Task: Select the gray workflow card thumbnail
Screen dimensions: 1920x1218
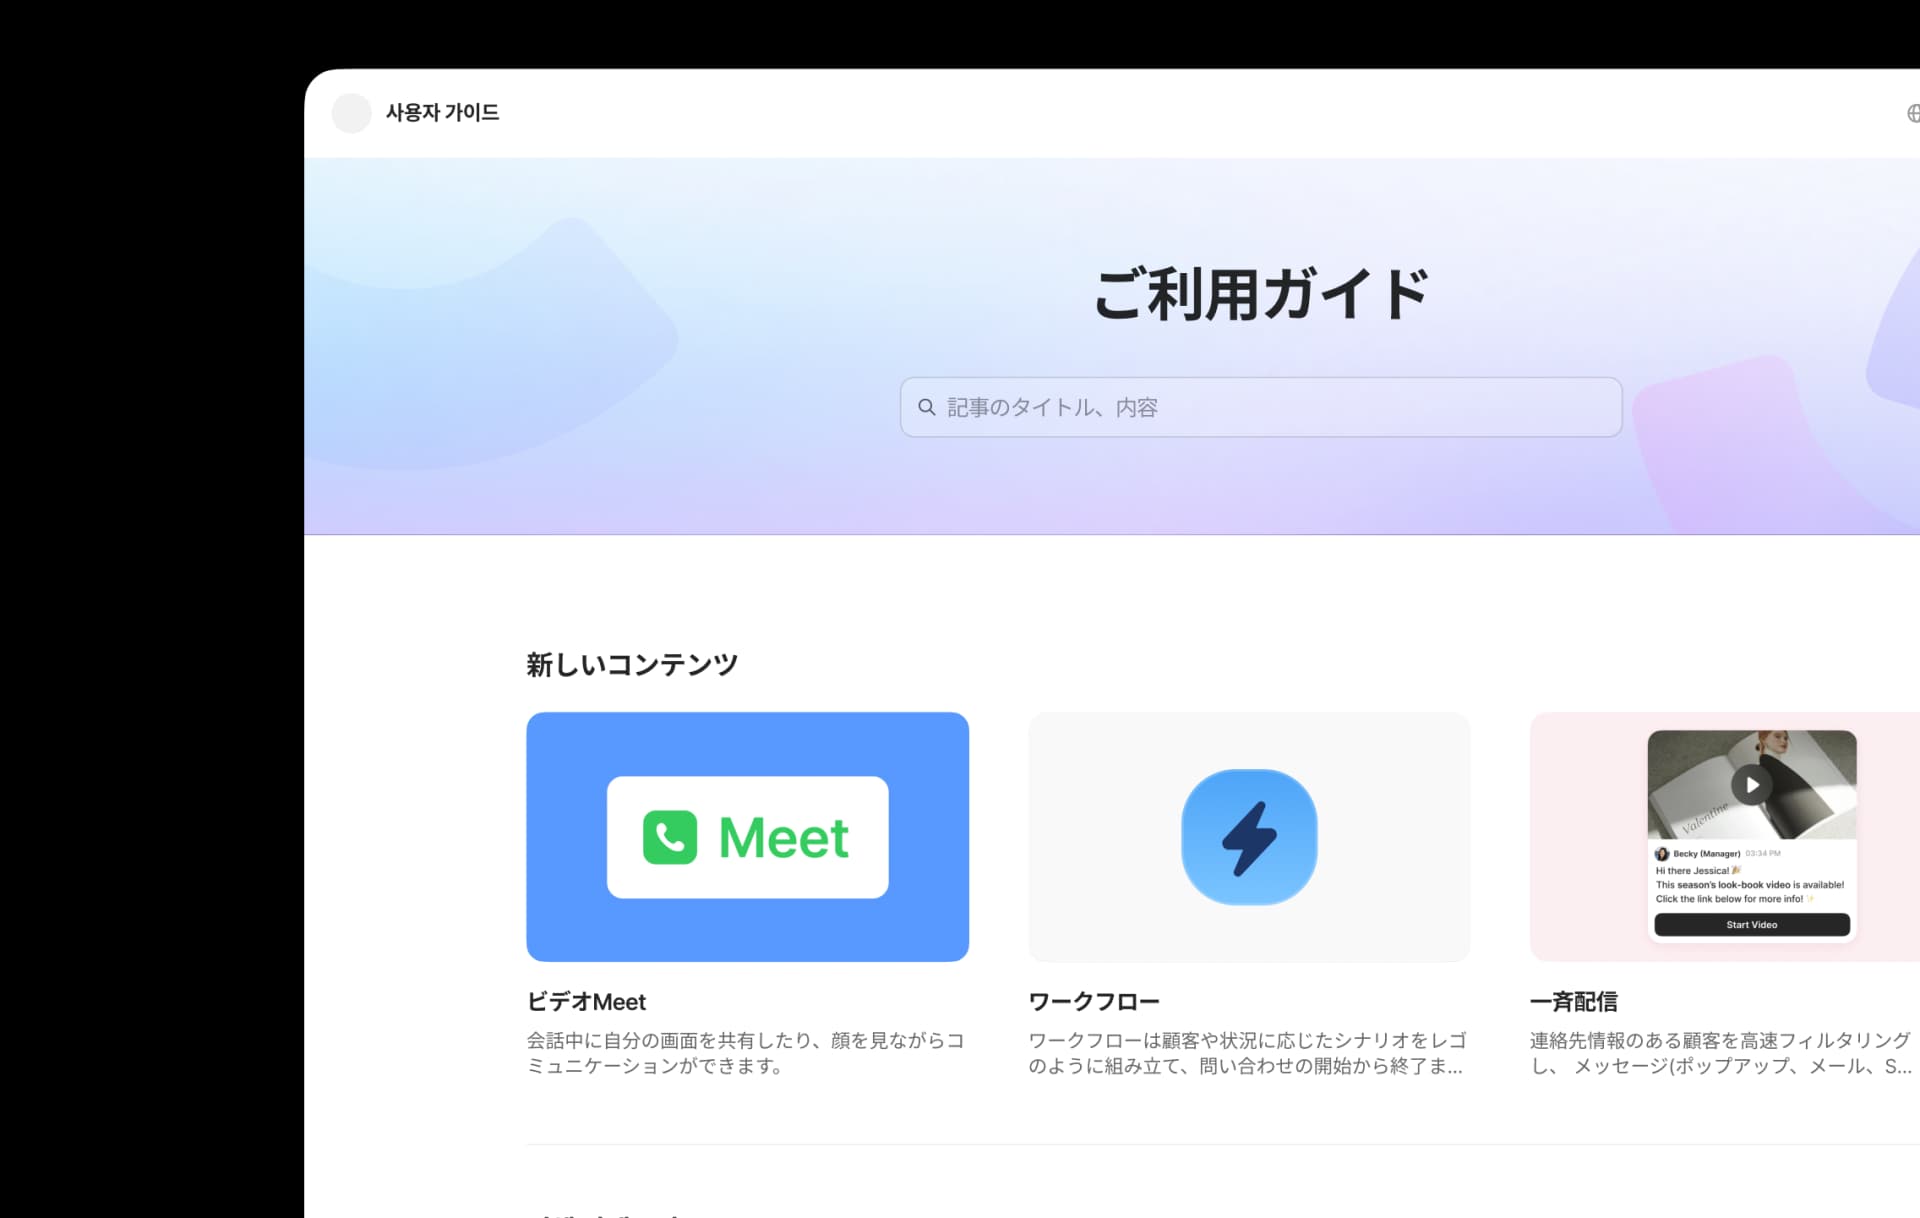Action: 1249,837
